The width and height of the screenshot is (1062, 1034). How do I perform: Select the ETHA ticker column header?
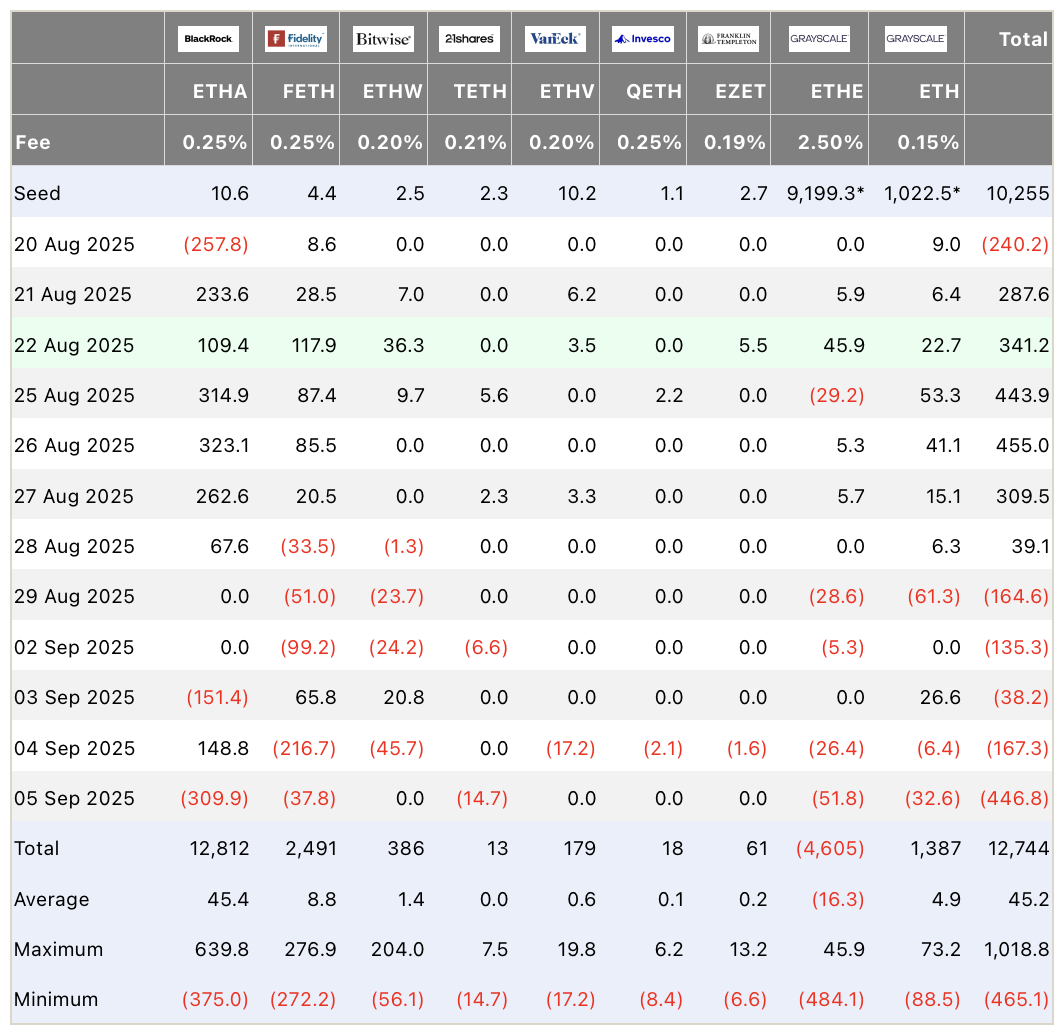pos(220,91)
